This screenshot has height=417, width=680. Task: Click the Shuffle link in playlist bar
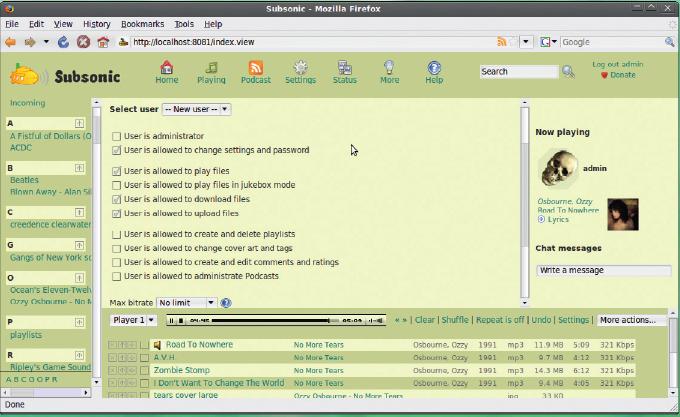tap(455, 320)
